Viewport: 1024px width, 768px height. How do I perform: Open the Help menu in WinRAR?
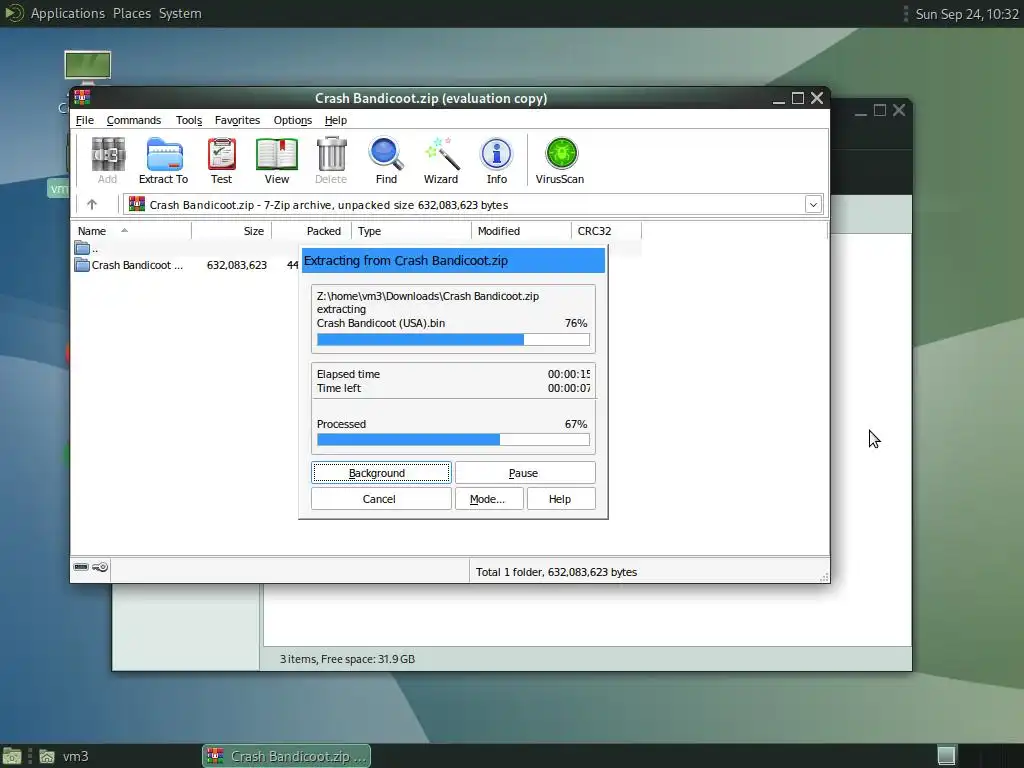pos(336,120)
